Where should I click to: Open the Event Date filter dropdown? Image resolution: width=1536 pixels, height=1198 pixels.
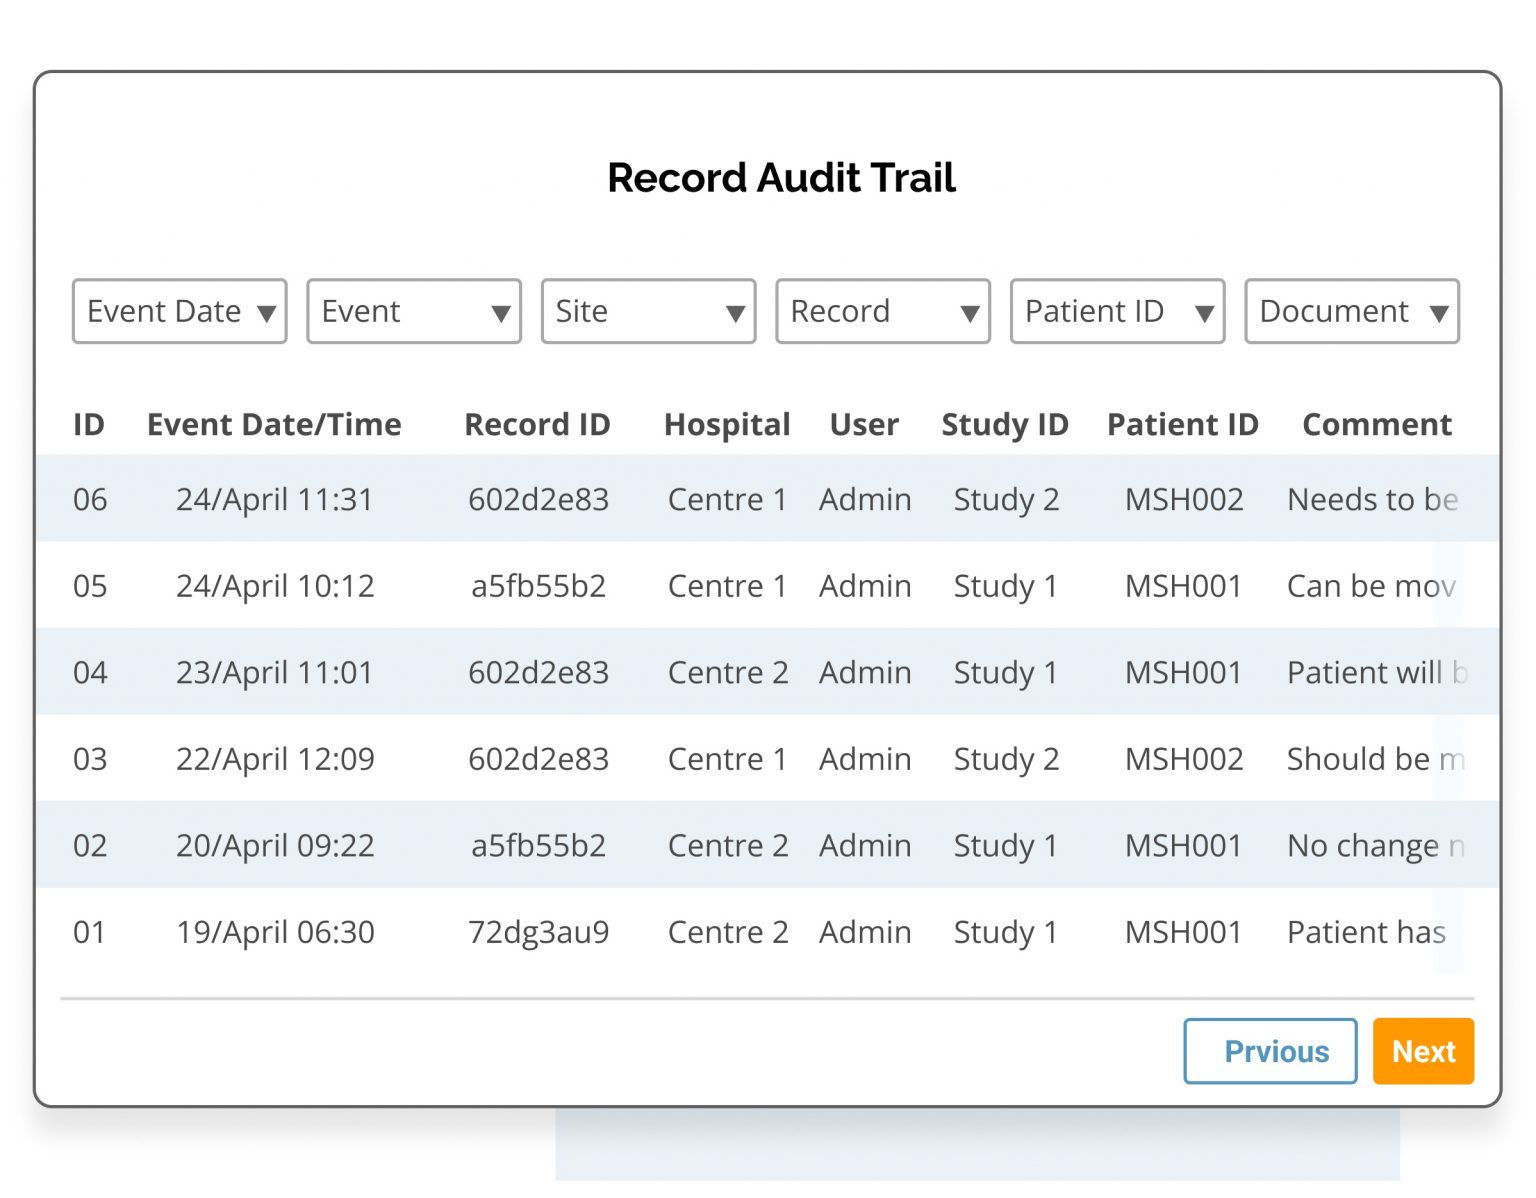point(180,311)
